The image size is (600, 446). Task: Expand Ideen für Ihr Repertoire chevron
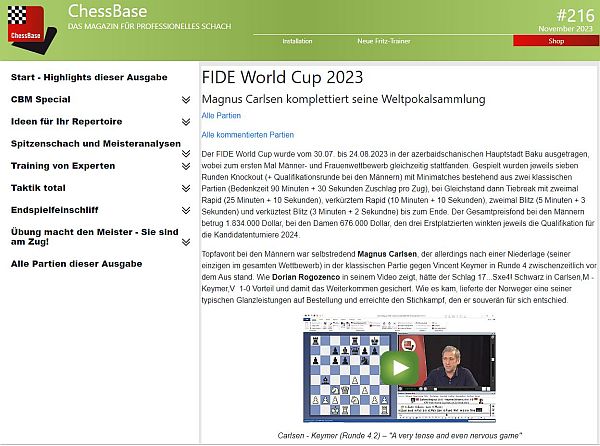186,122
